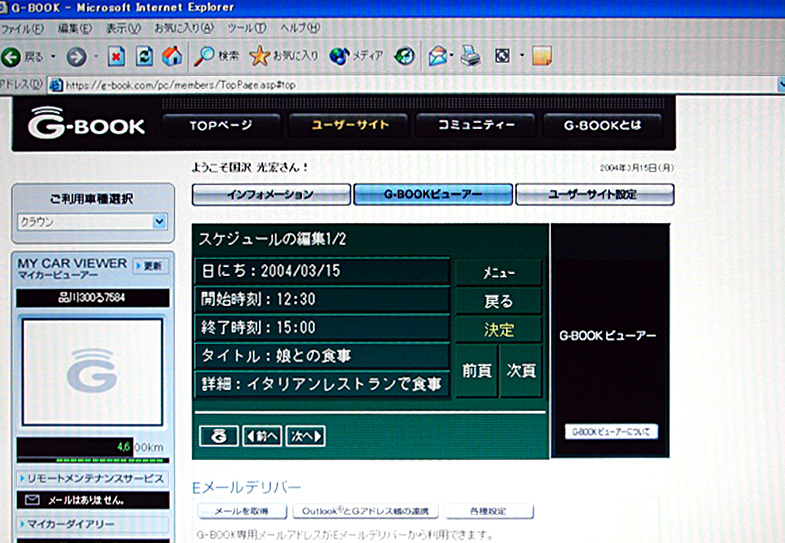The image size is (785, 543).
Task: Select the 詳細: イタリアンレストランで食事 field
Action: [322, 384]
